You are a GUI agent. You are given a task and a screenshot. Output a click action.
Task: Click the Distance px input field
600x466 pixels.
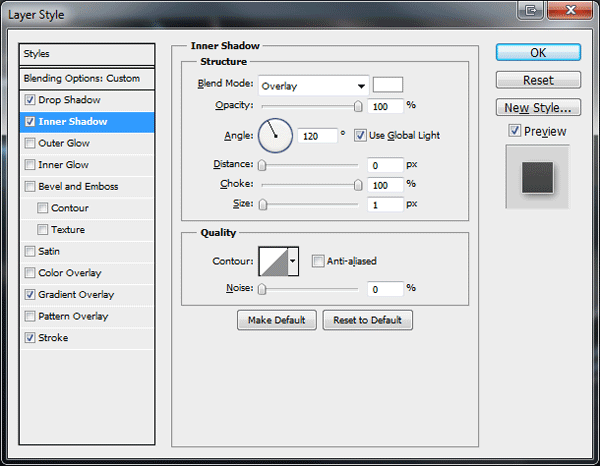coord(385,165)
